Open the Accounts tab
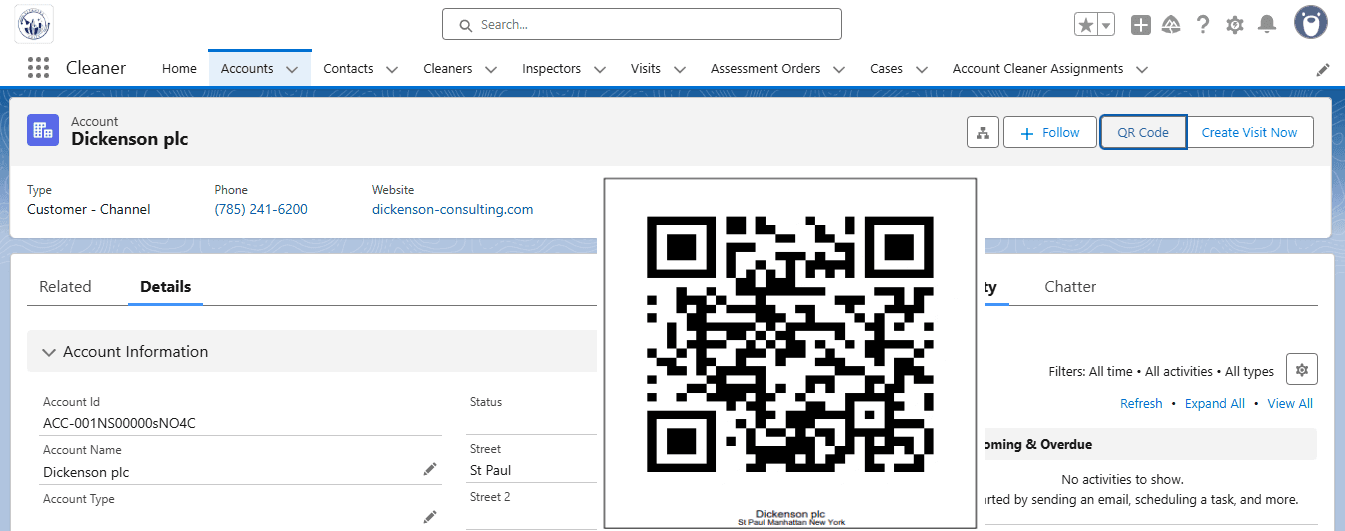1345x531 pixels. tap(247, 69)
